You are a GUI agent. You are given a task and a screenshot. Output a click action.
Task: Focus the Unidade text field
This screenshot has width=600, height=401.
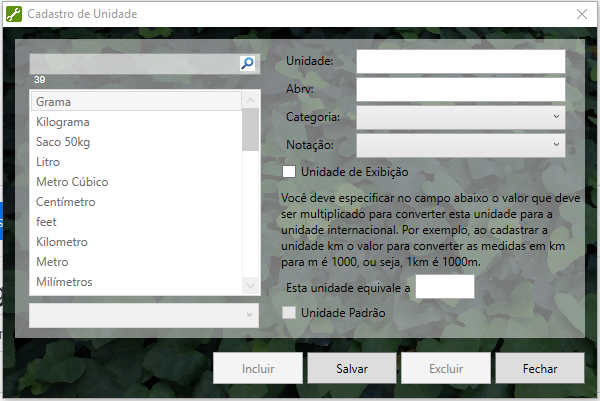click(x=460, y=62)
